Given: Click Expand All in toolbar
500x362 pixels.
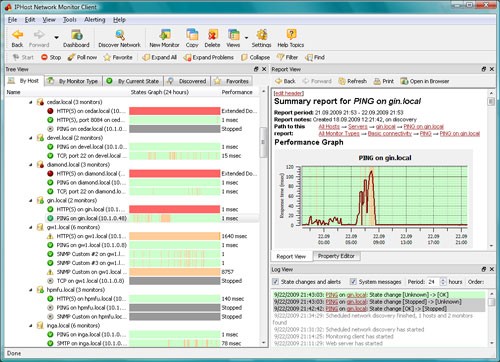Looking at the screenshot, I should tap(159, 57).
